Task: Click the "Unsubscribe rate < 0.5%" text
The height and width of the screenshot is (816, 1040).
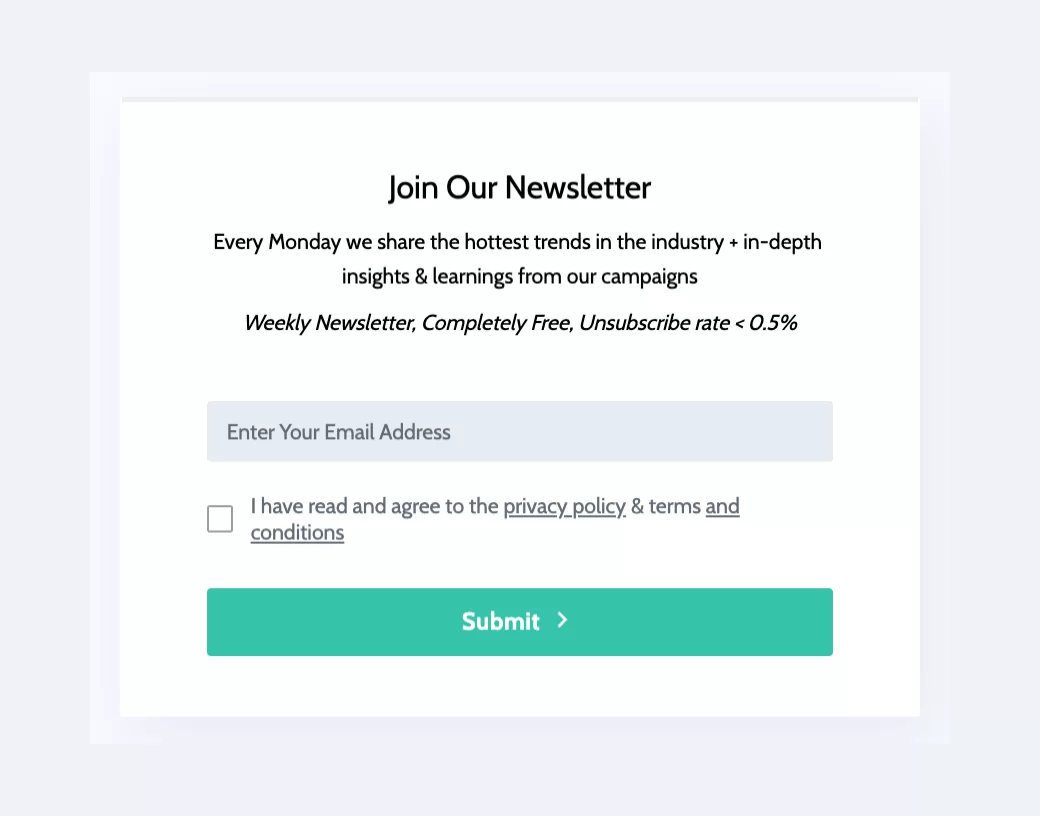Action: pos(688,323)
